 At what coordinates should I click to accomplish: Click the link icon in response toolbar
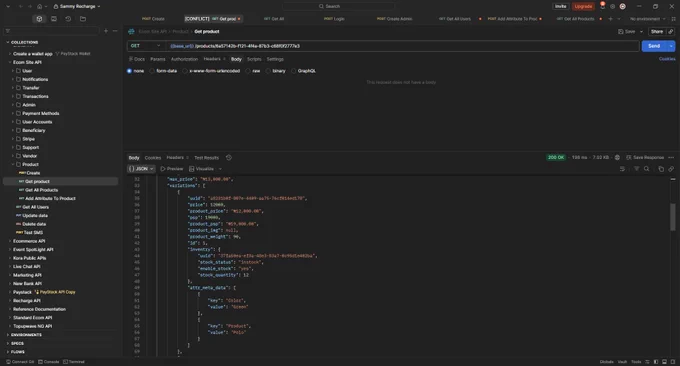point(671,169)
